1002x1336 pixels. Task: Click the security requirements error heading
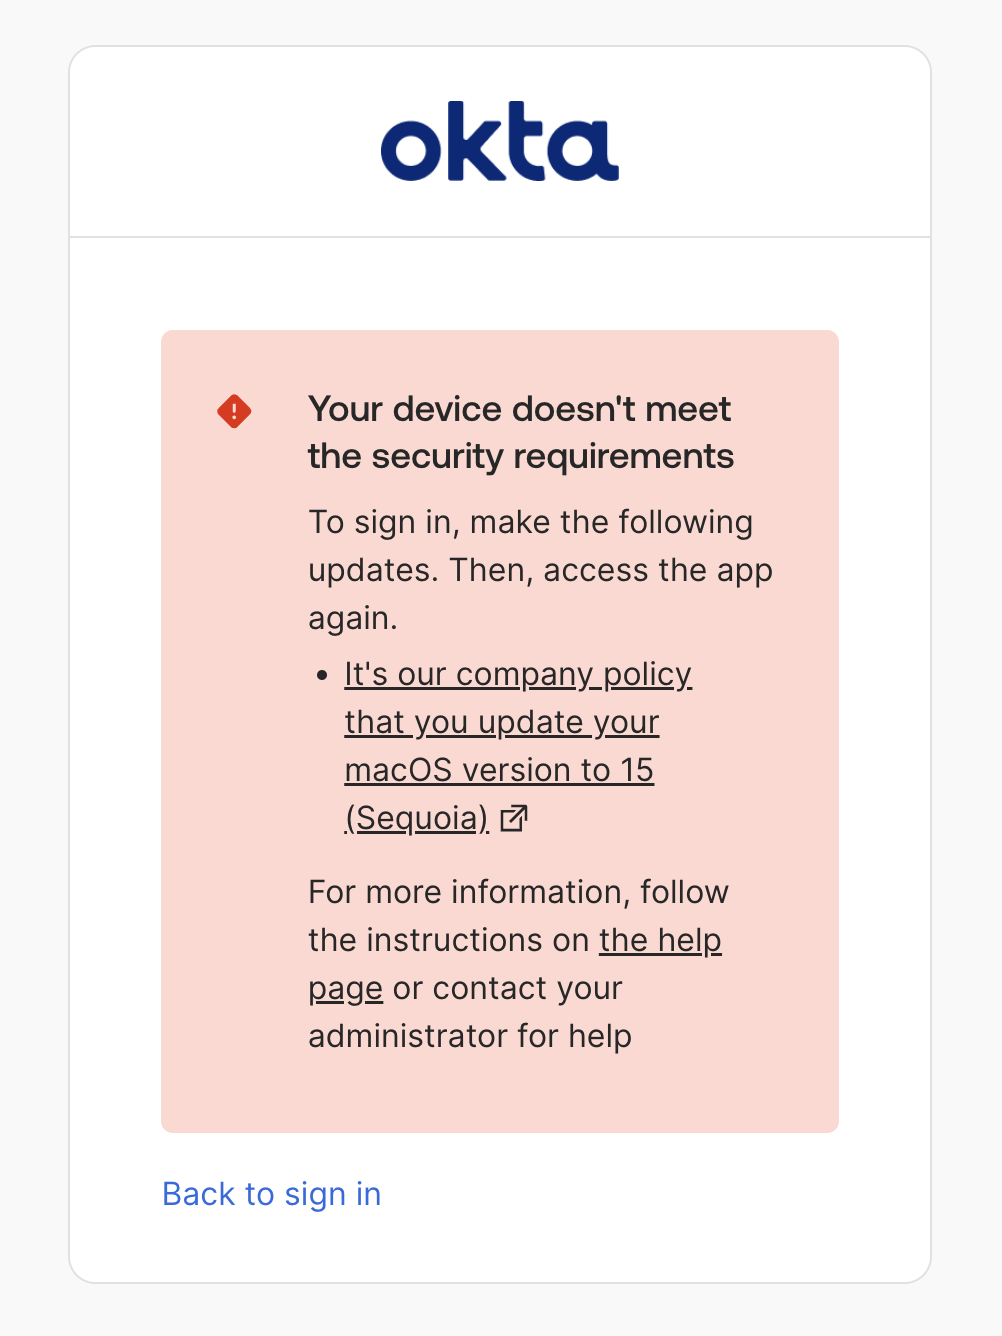point(520,431)
